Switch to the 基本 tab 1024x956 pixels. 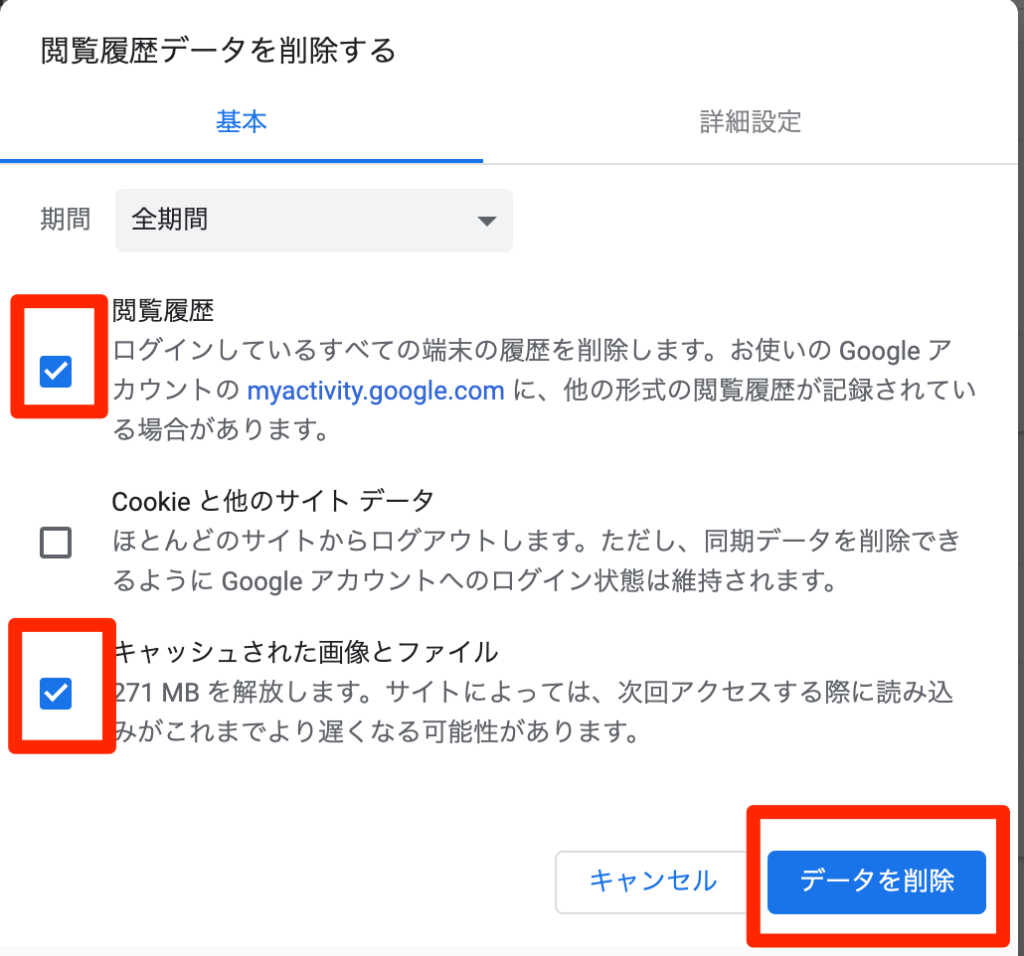tap(241, 122)
